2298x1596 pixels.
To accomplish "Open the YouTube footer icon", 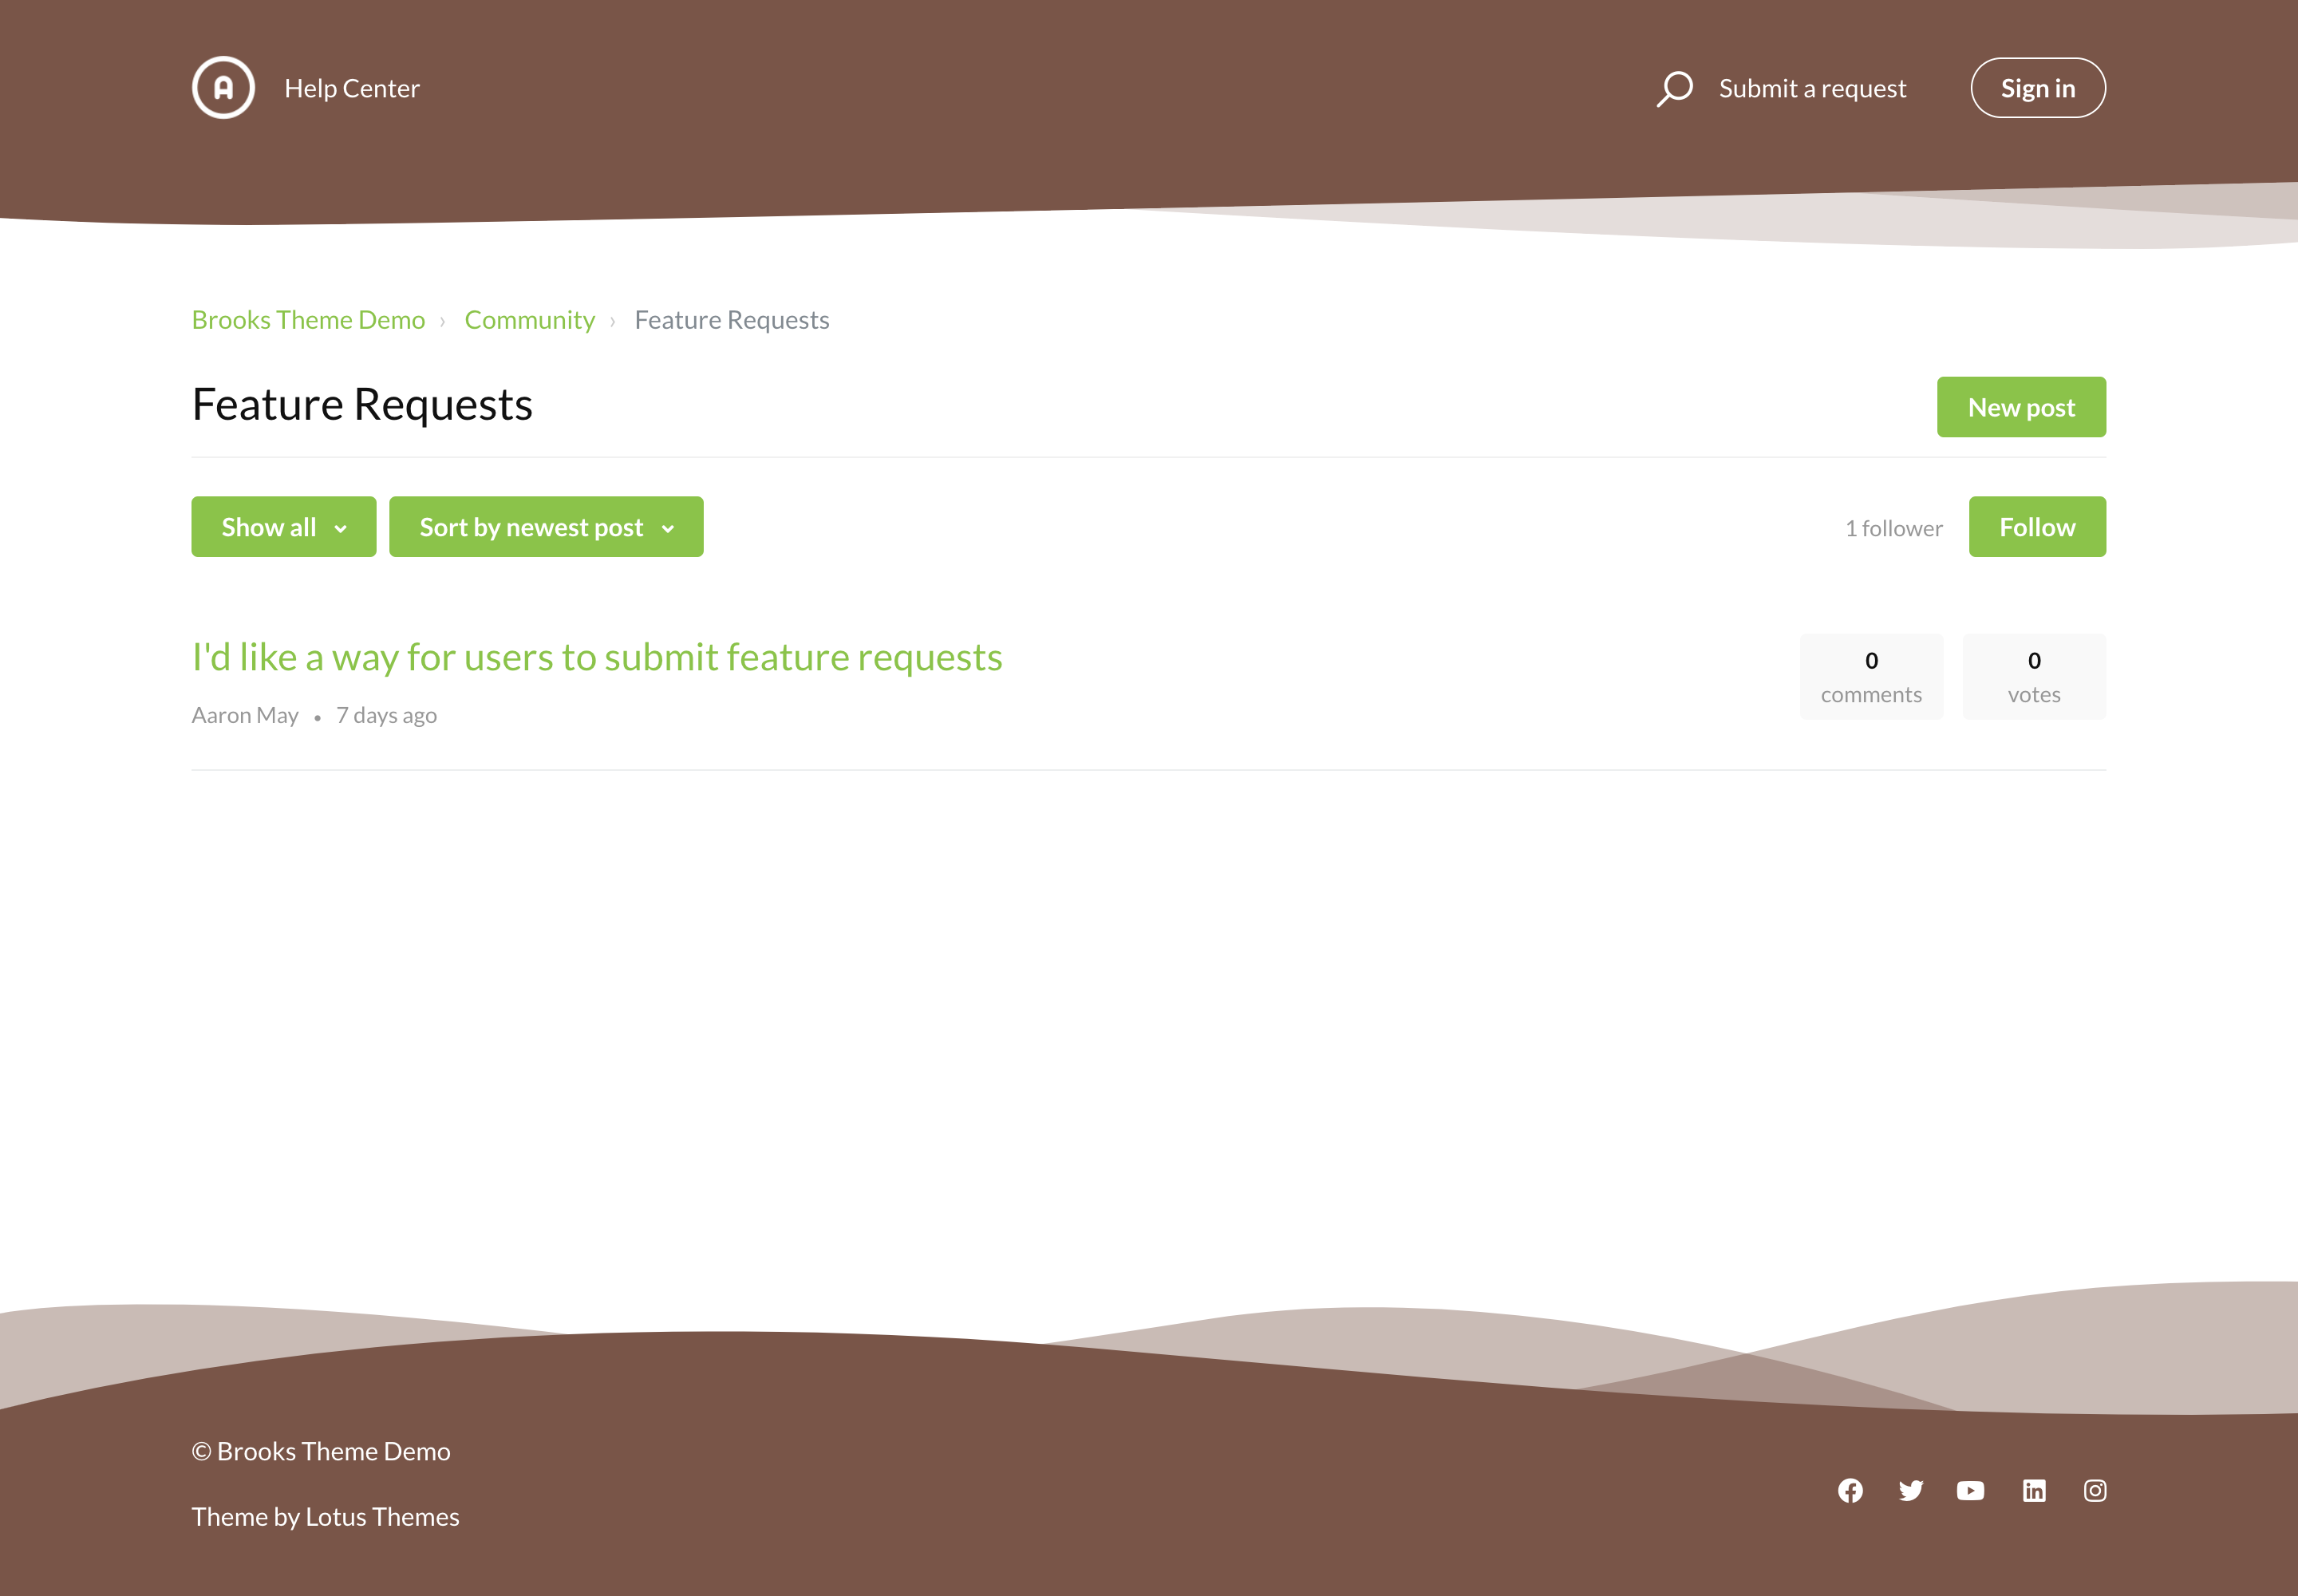I will 1970,1491.
